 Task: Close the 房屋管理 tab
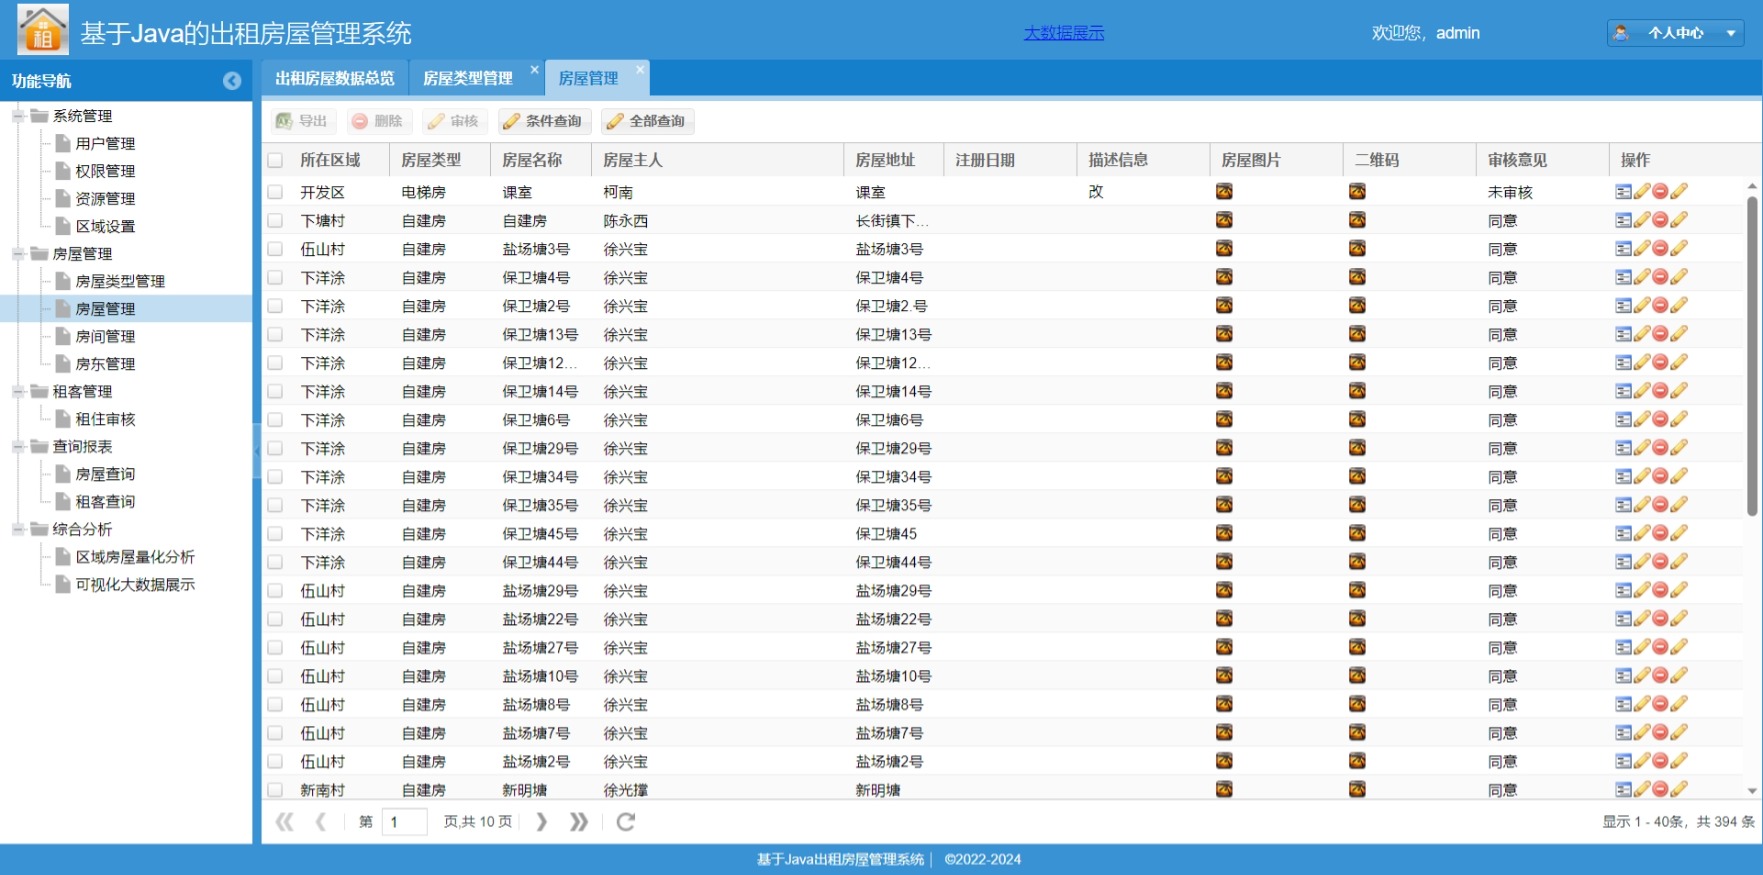pos(640,69)
